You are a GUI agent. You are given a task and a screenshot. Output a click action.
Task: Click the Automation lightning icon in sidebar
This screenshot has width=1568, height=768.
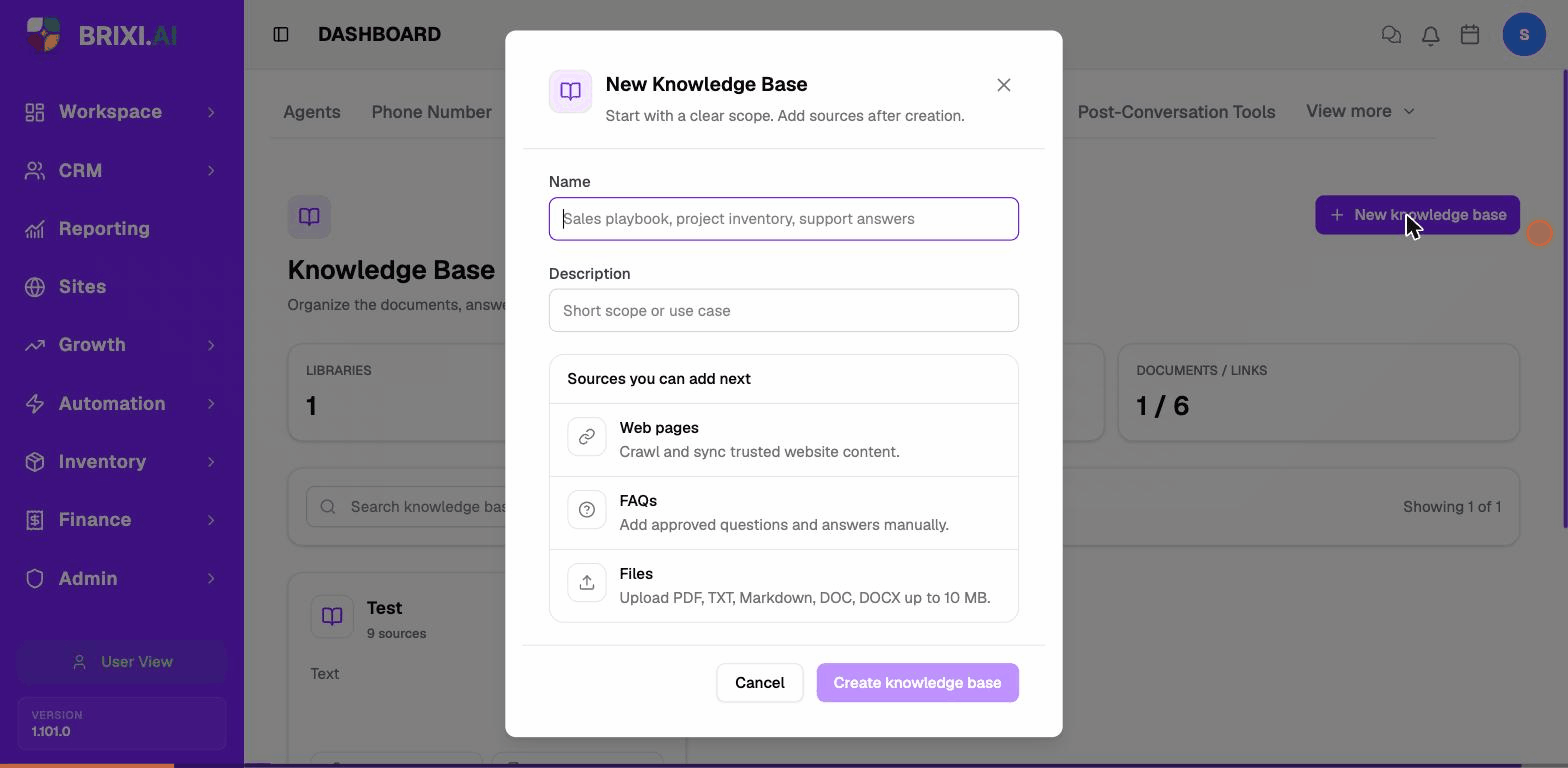pyautogui.click(x=35, y=404)
